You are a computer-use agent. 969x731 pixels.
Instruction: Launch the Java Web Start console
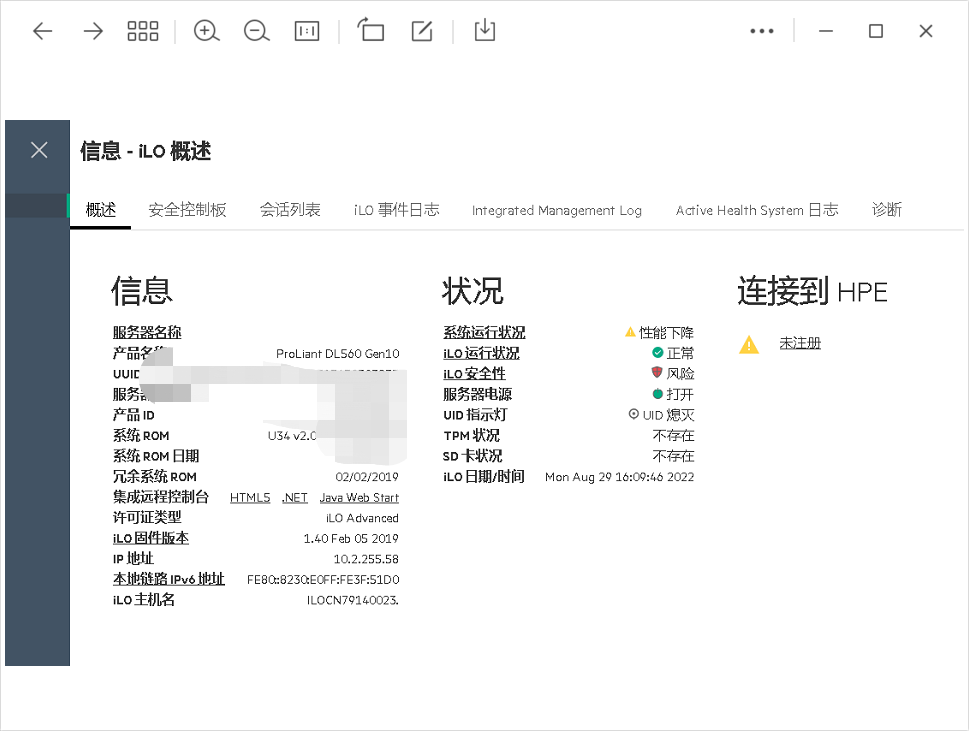[359, 498]
